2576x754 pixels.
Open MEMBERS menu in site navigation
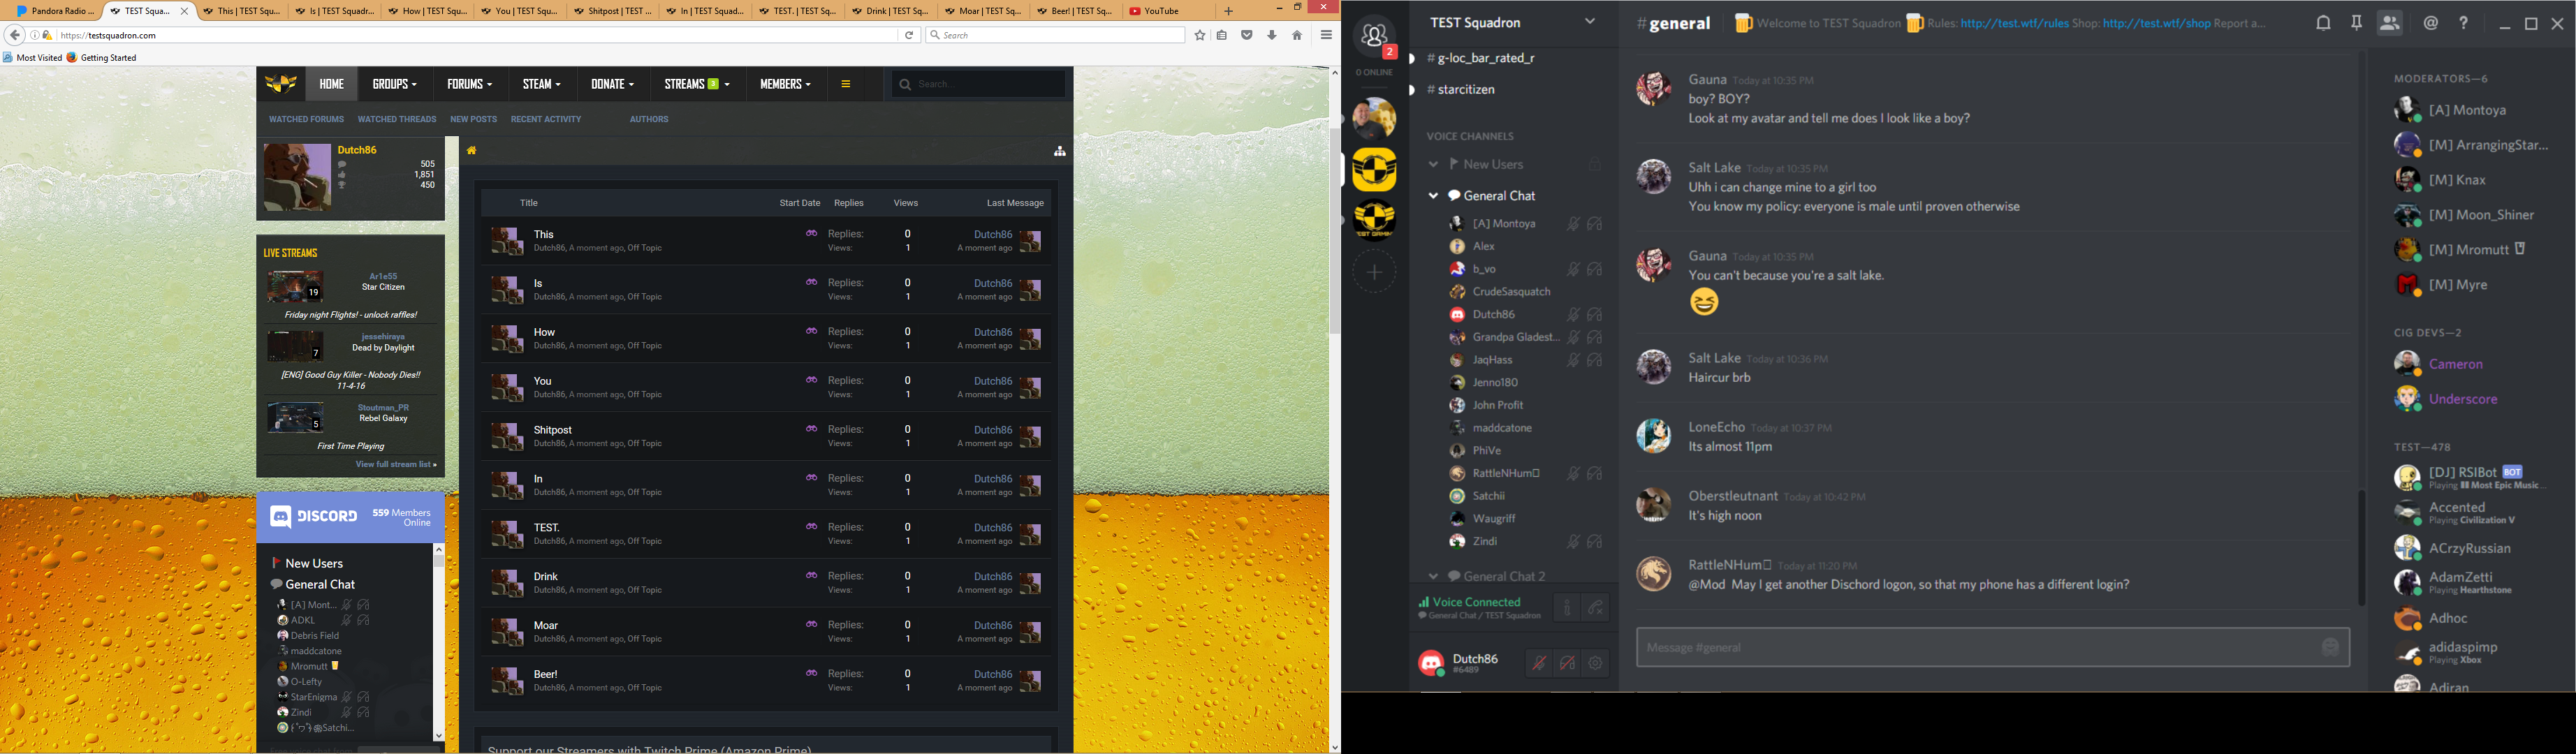(x=785, y=84)
